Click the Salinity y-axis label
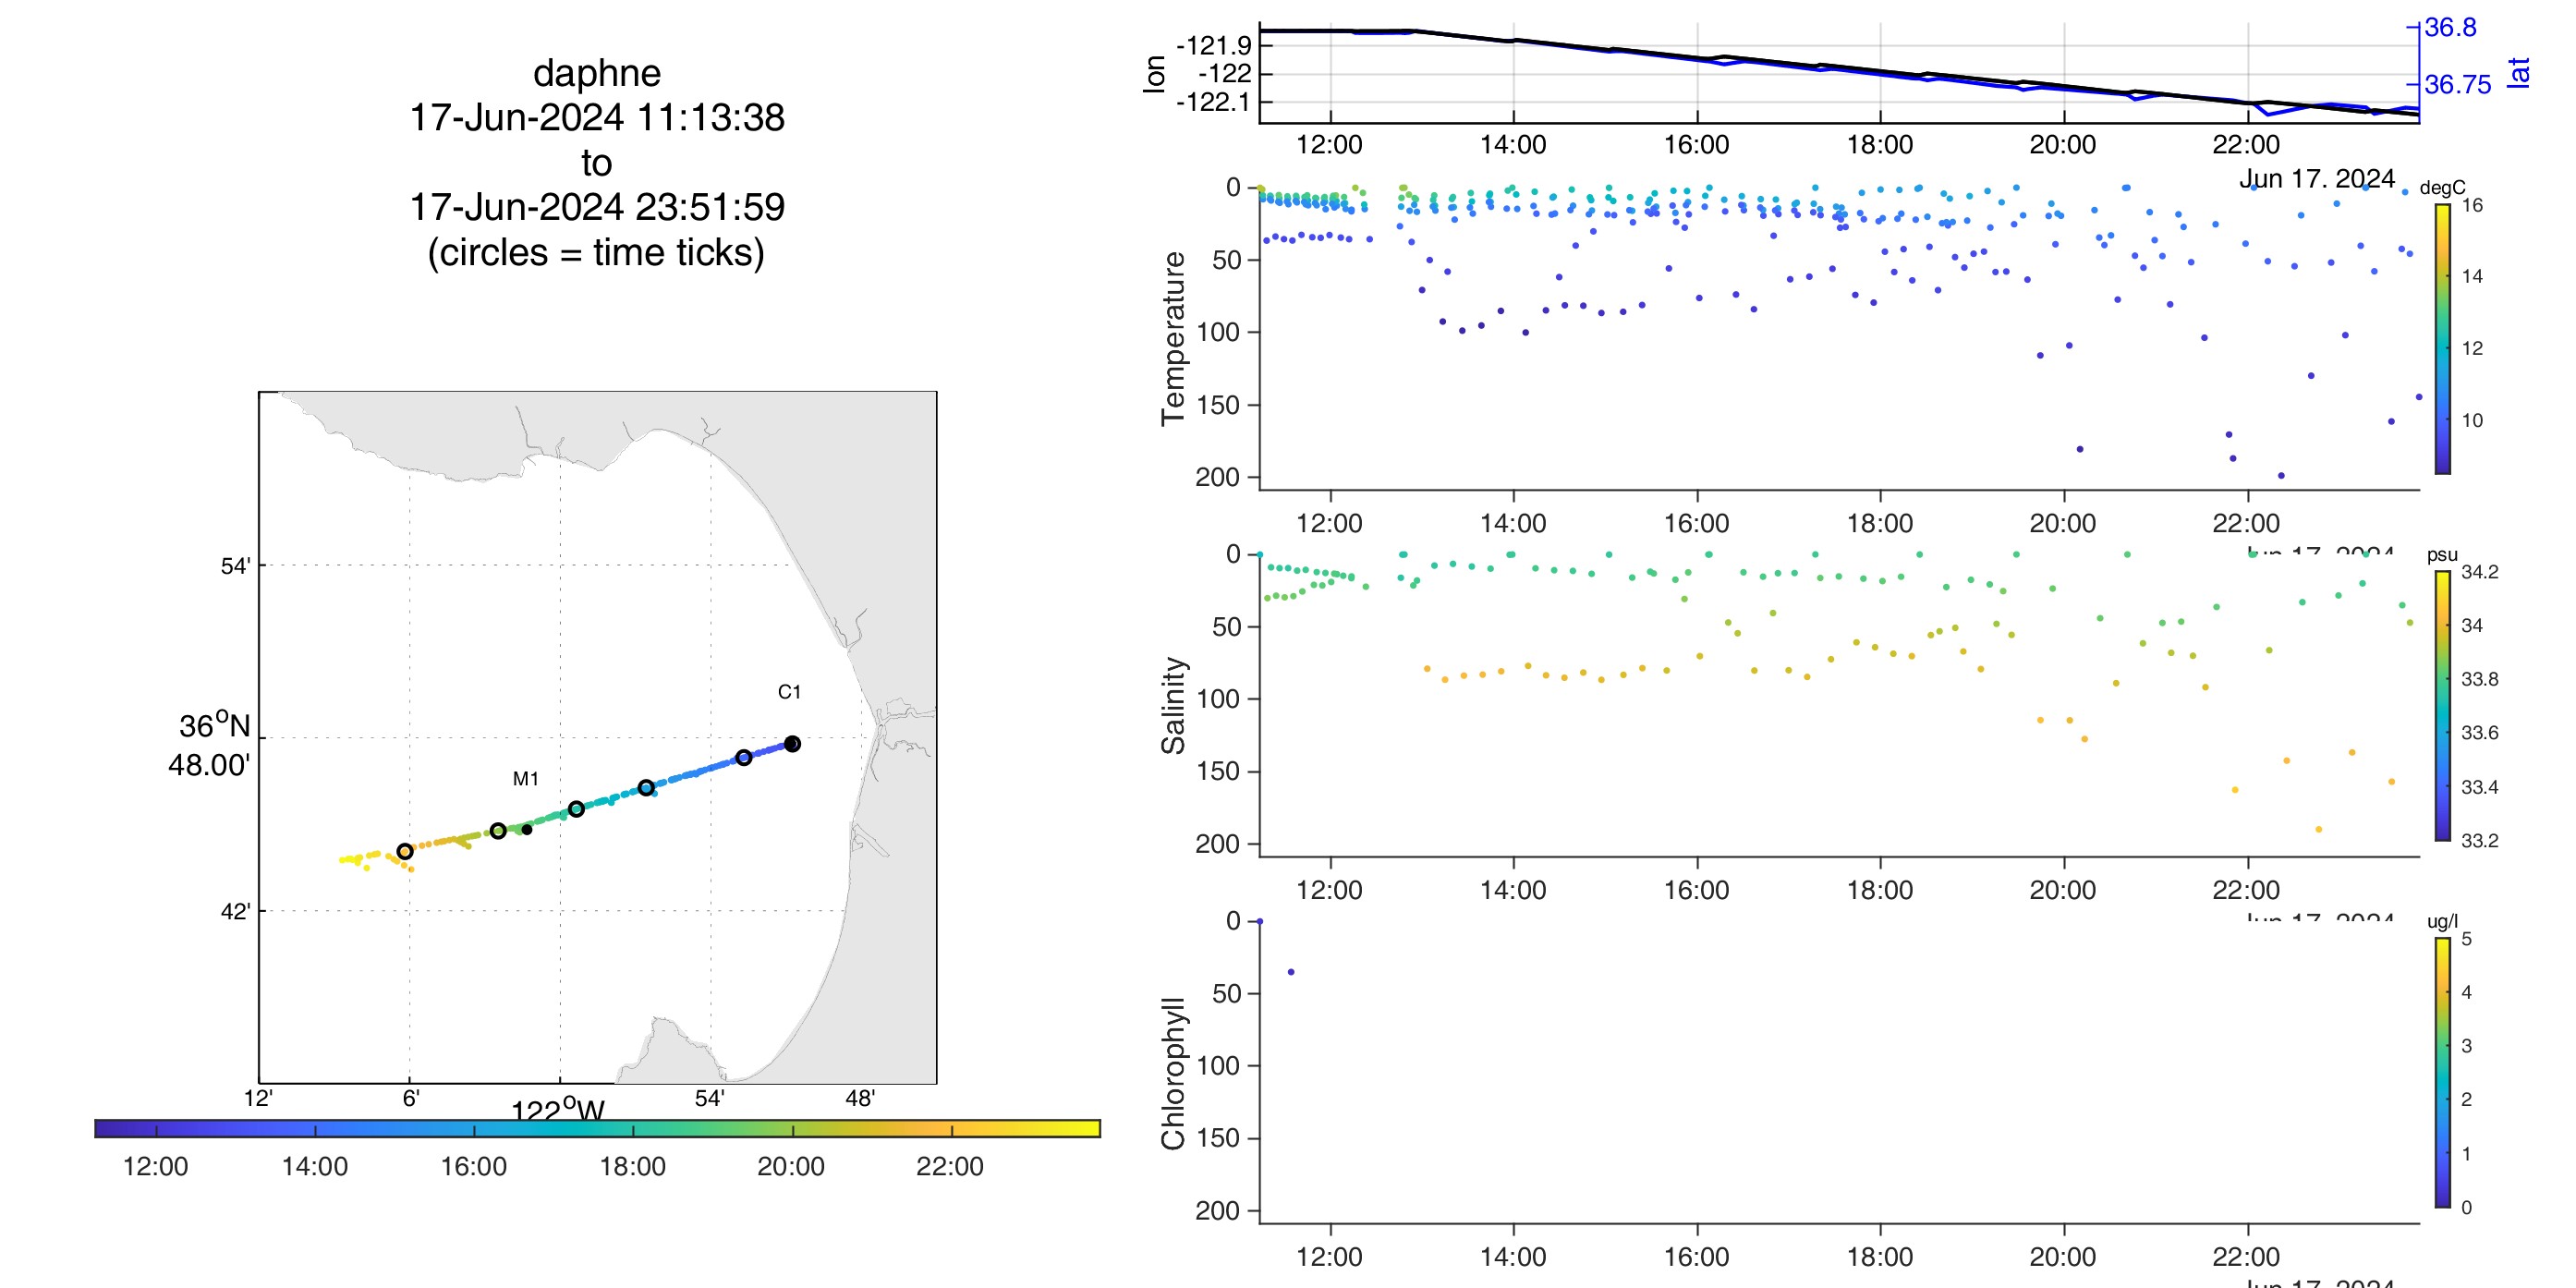The width and height of the screenshot is (2576, 1288). 1173,705
